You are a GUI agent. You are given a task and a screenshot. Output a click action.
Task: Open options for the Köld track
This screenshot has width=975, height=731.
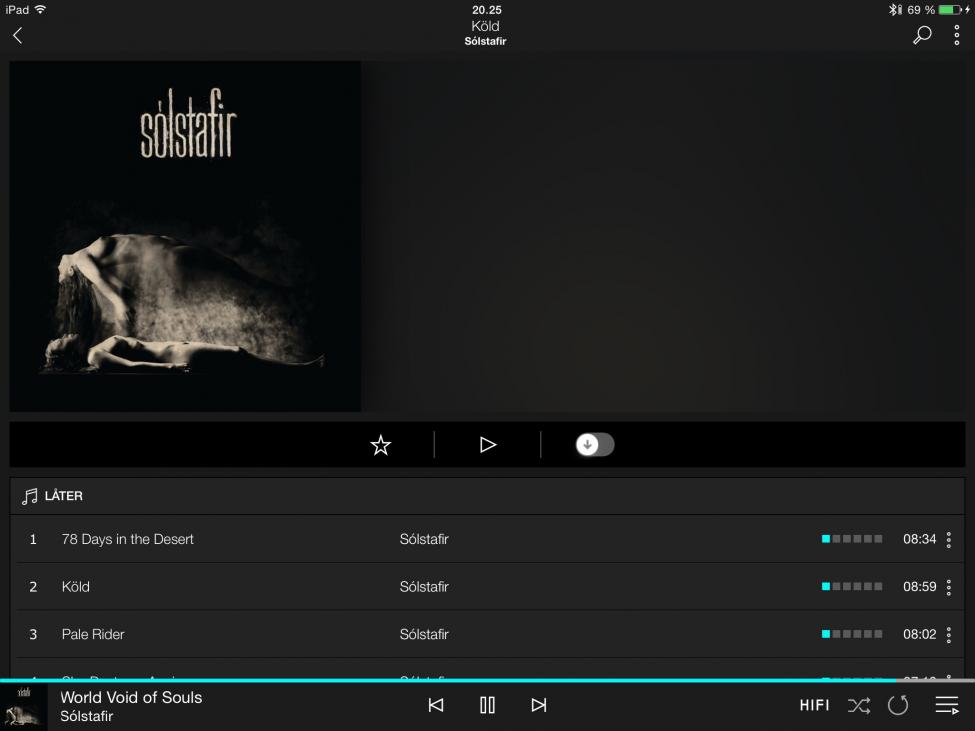(949, 587)
